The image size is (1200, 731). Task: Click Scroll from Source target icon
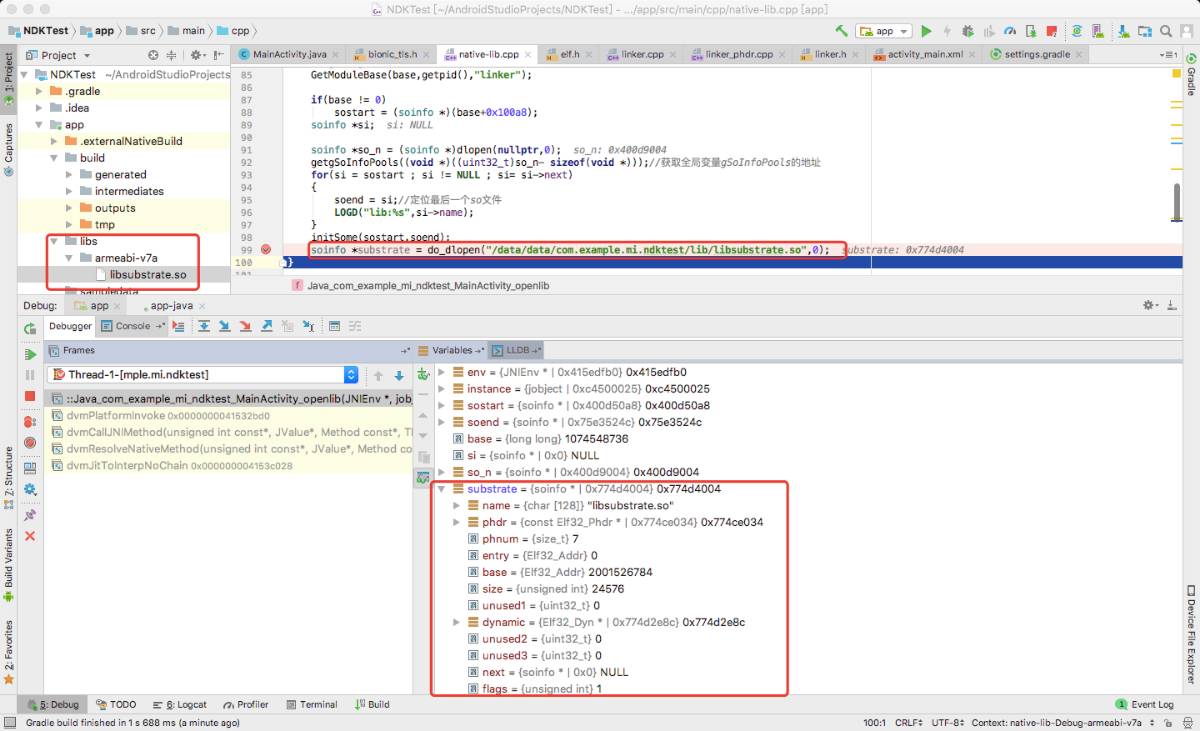point(153,55)
